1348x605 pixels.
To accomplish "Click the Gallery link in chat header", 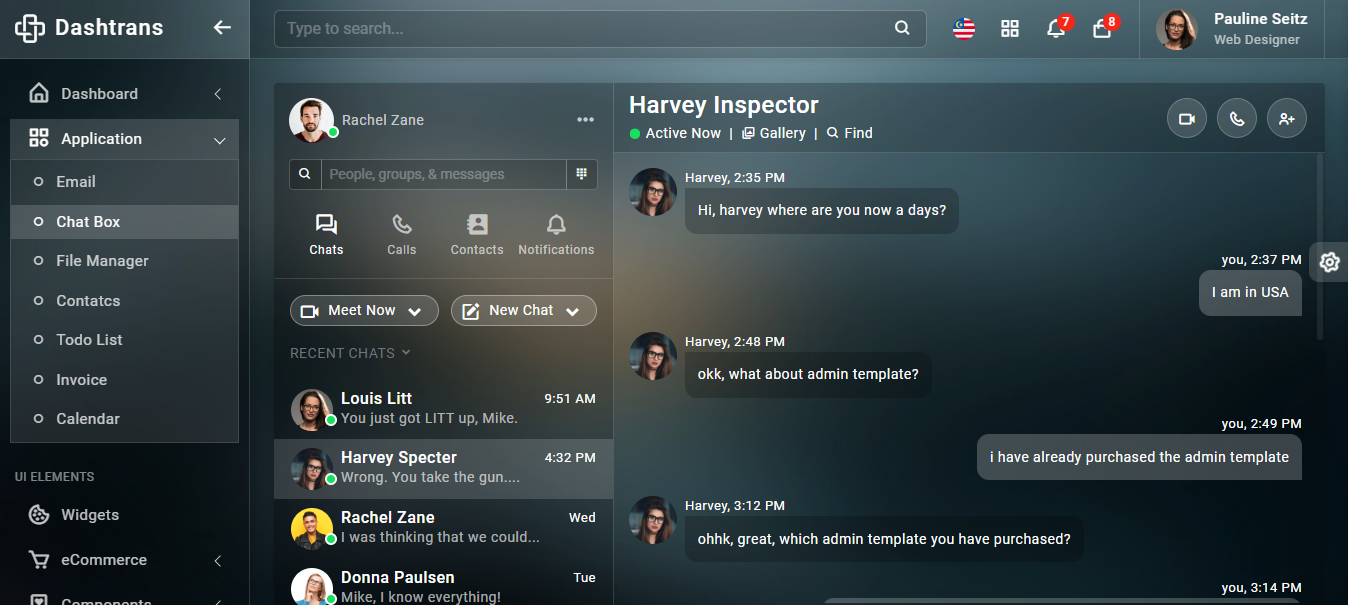I will click(x=774, y=133).
